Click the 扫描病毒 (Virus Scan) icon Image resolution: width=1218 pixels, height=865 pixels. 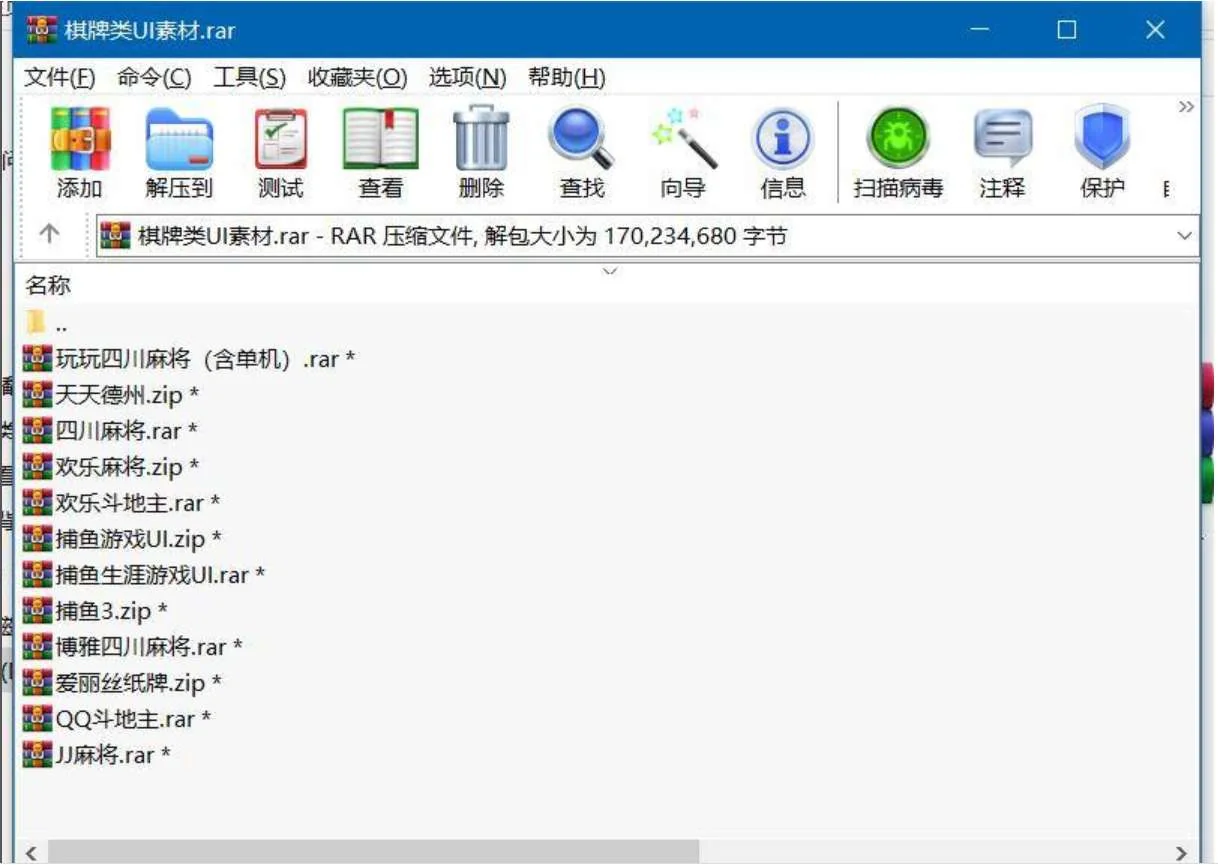(x=898, y=140)
